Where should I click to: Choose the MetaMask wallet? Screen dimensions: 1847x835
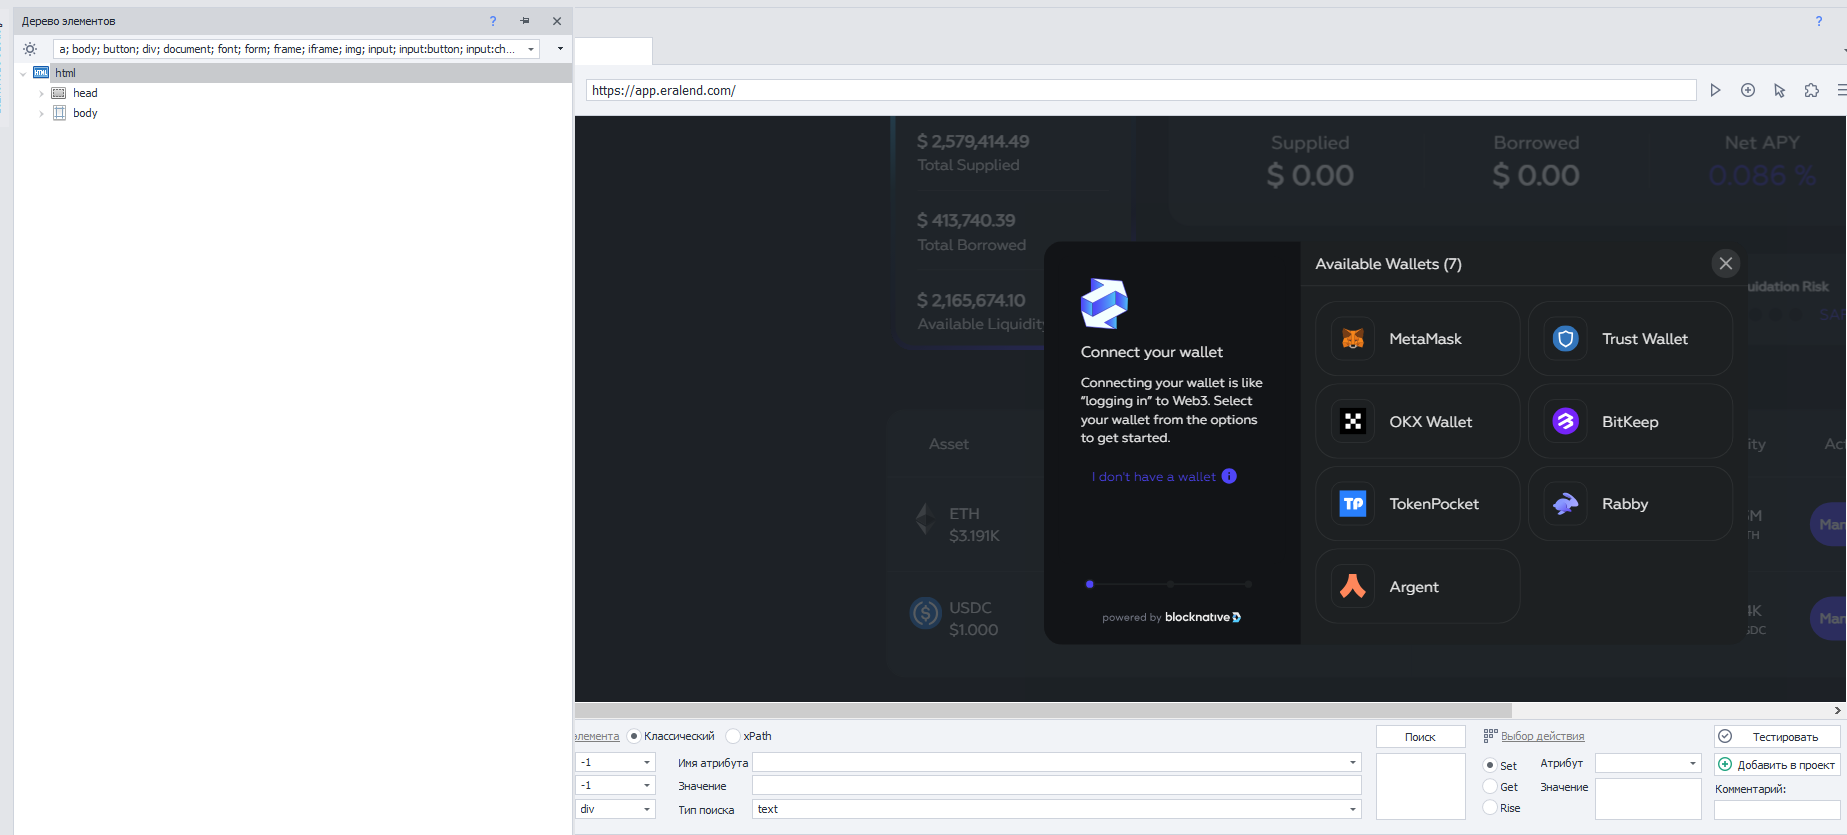point(1418,339)
